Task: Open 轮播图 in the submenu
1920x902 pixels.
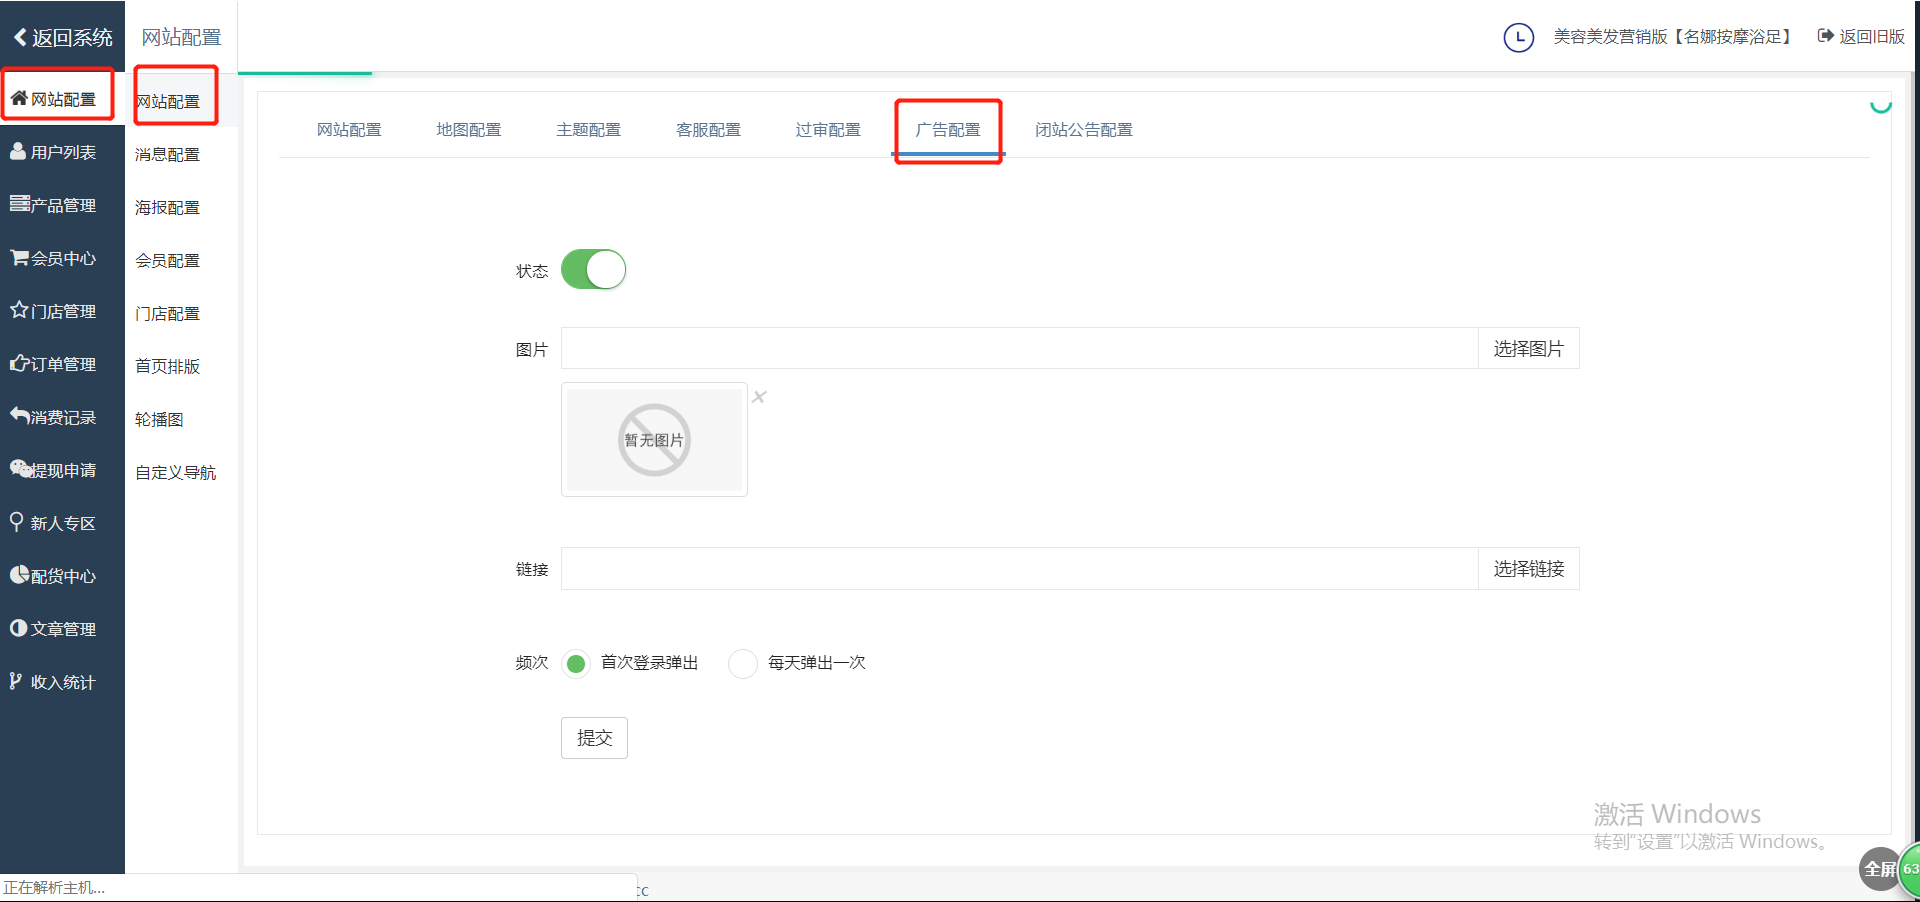Action: [x=160, y=419]
